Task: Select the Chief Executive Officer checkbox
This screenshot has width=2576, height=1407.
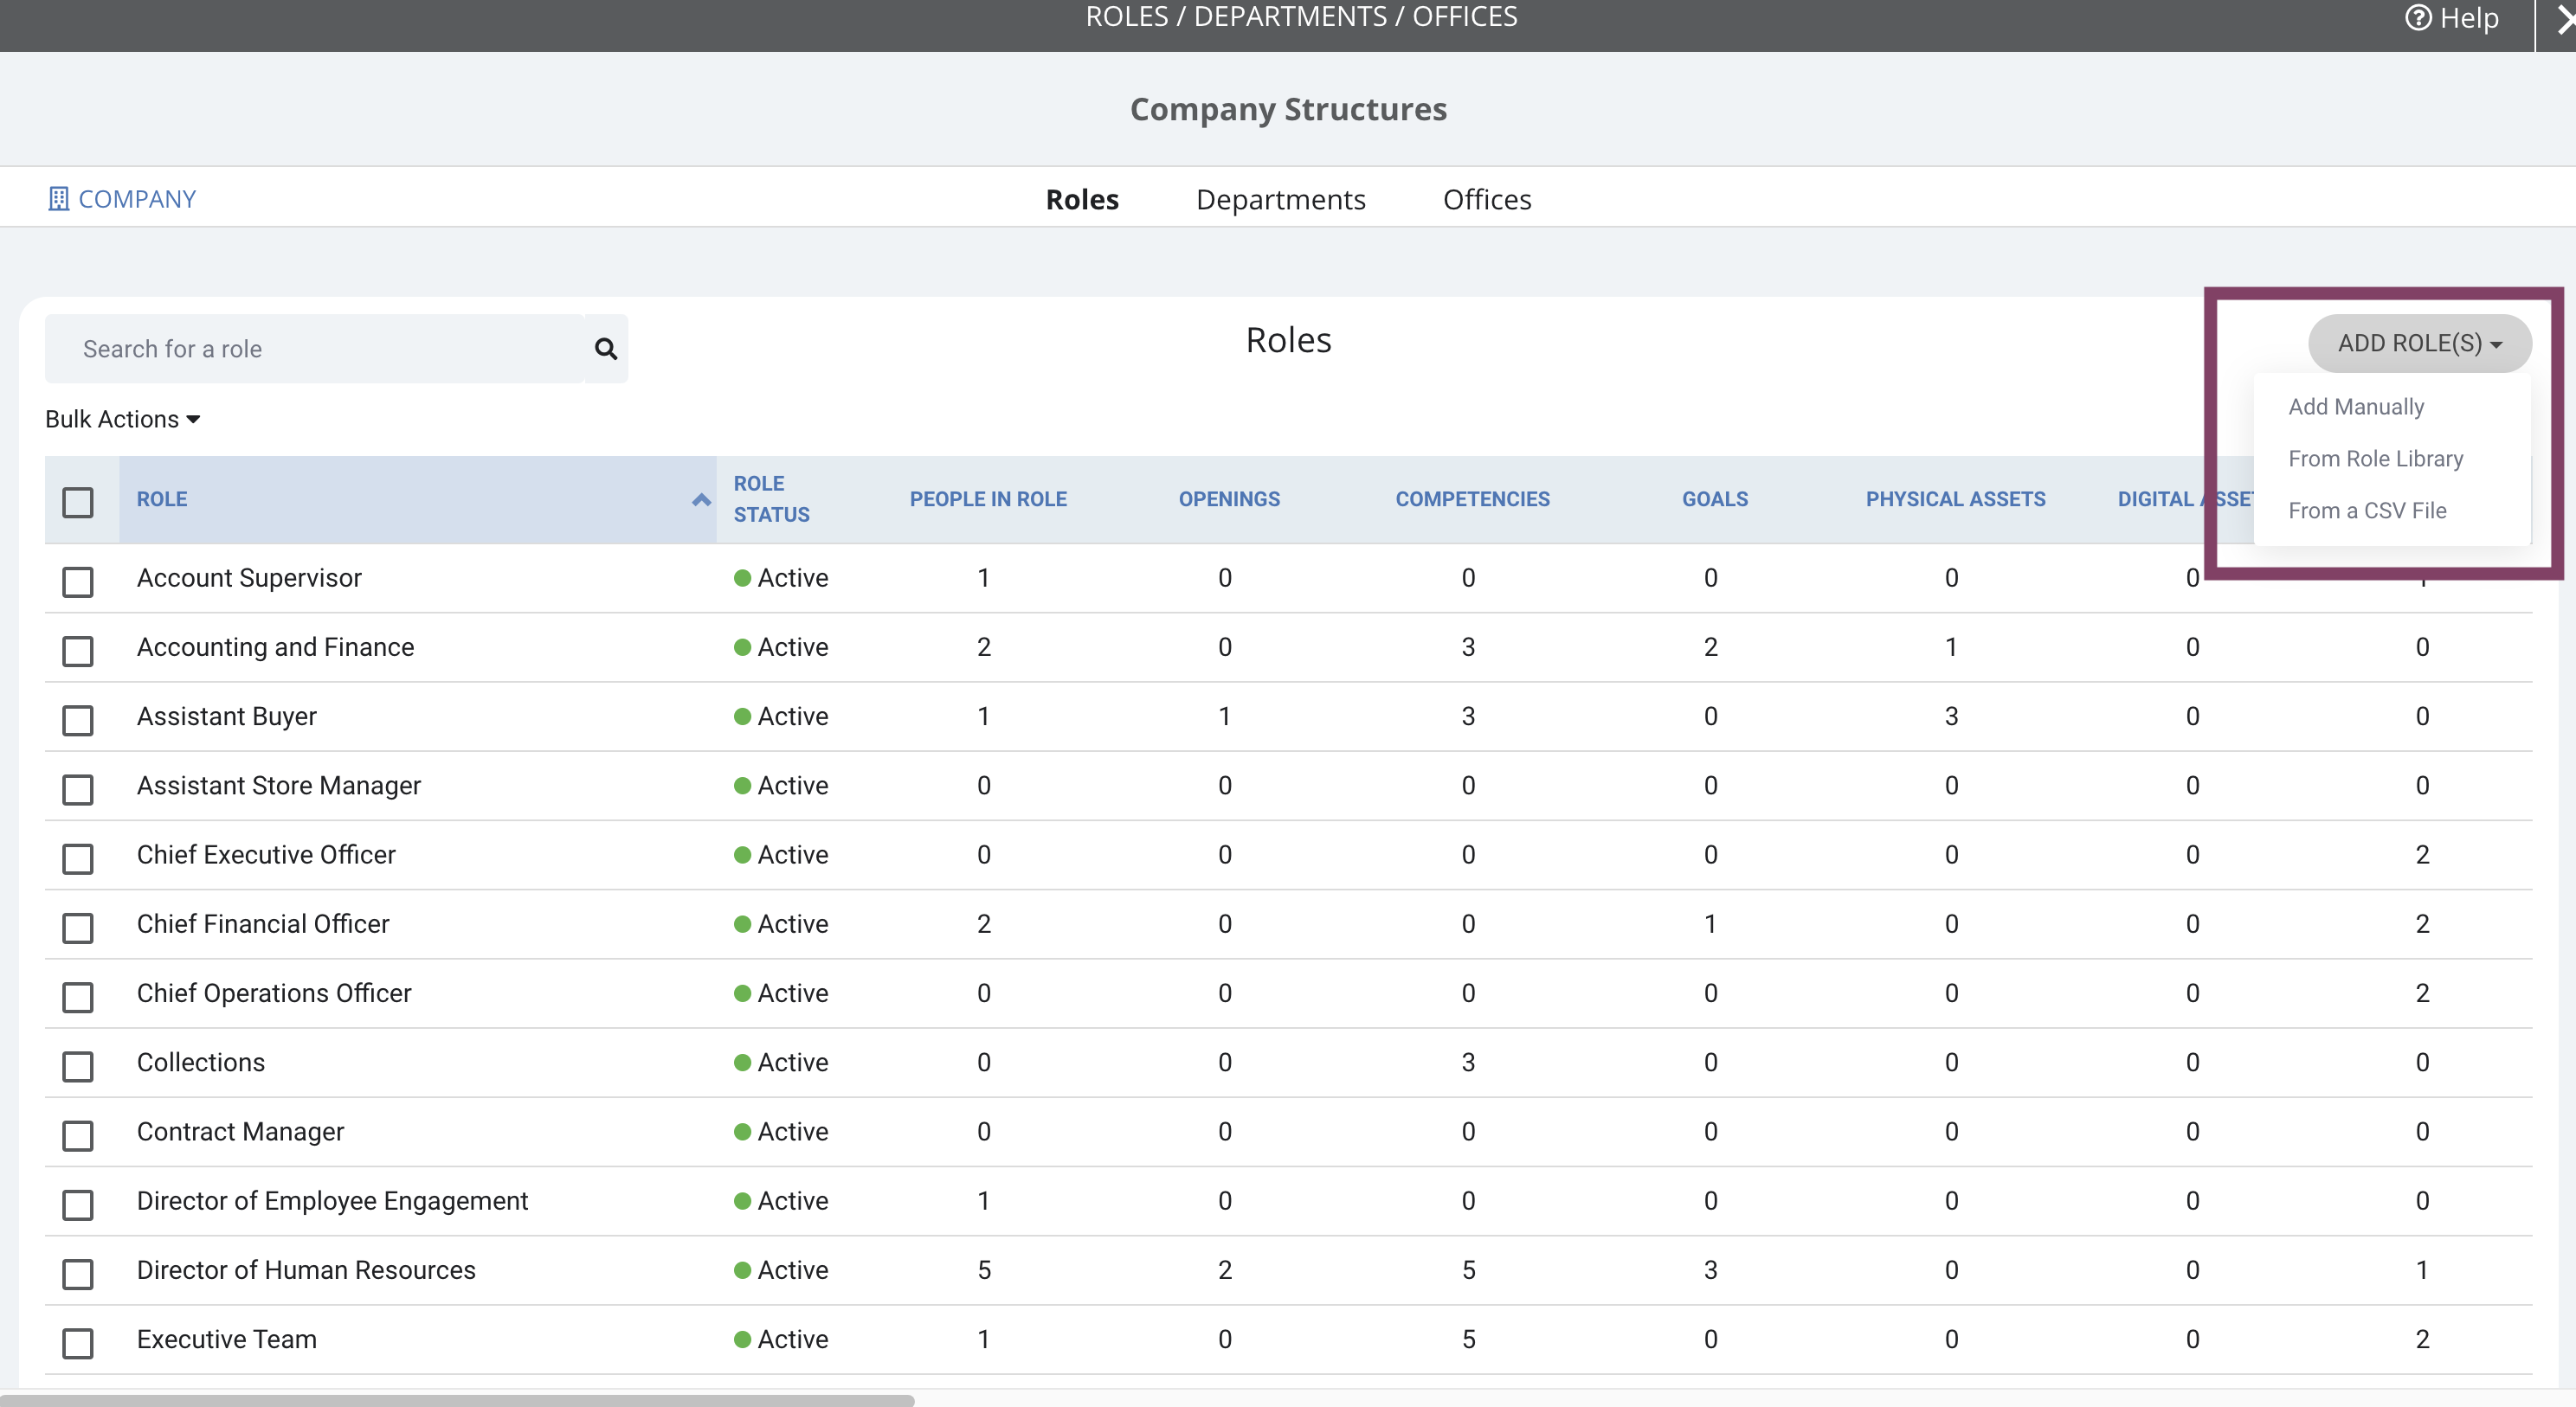Action: [78, 858]
